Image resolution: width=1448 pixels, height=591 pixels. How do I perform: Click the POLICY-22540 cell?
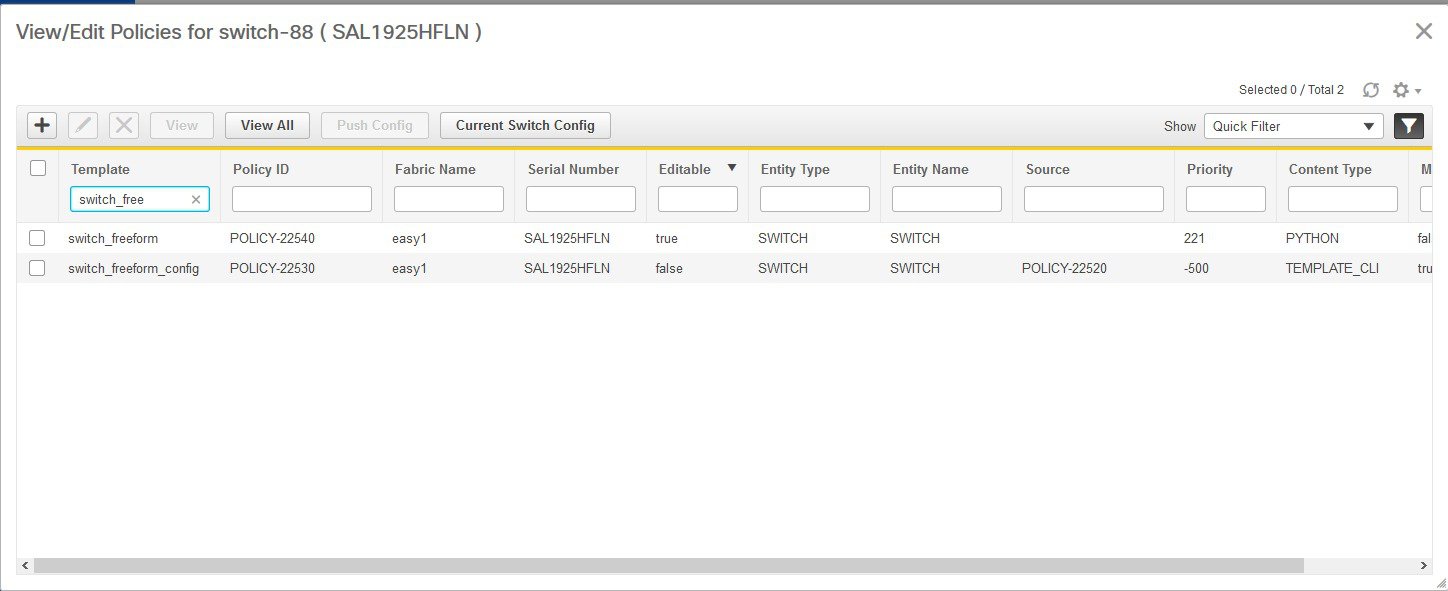273,238
